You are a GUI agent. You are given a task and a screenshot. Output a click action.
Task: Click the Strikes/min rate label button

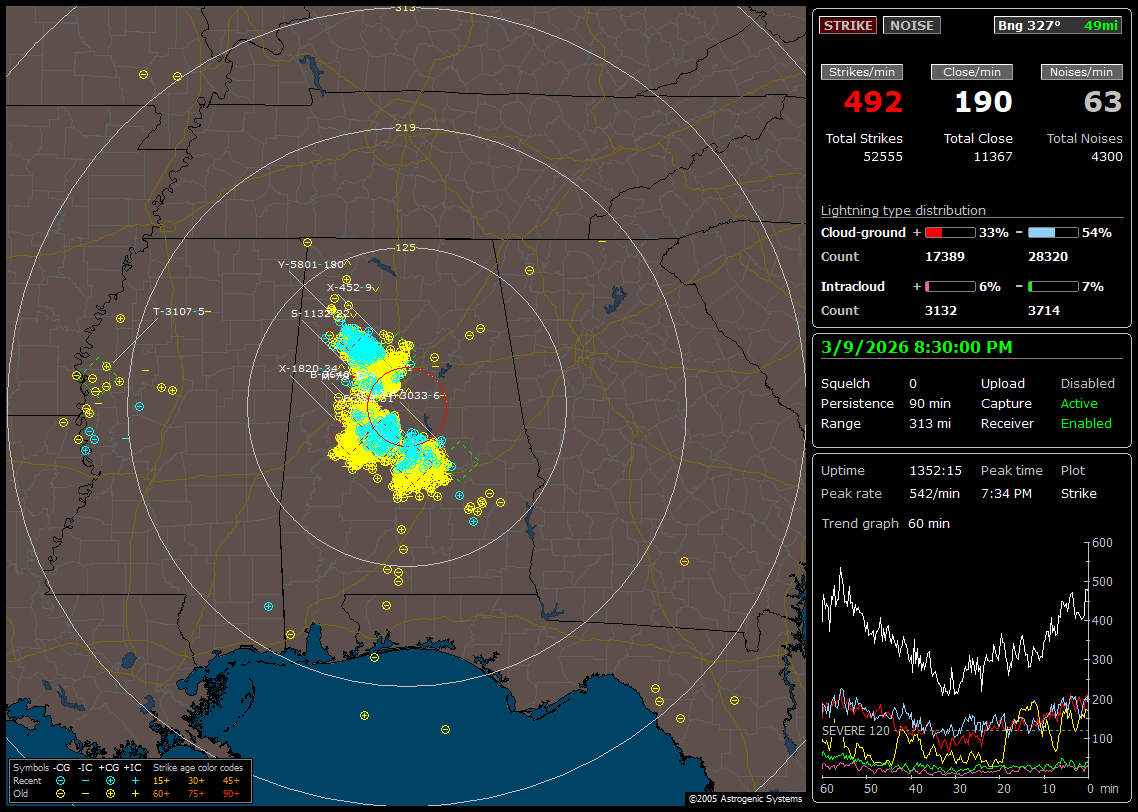point(862,72)
